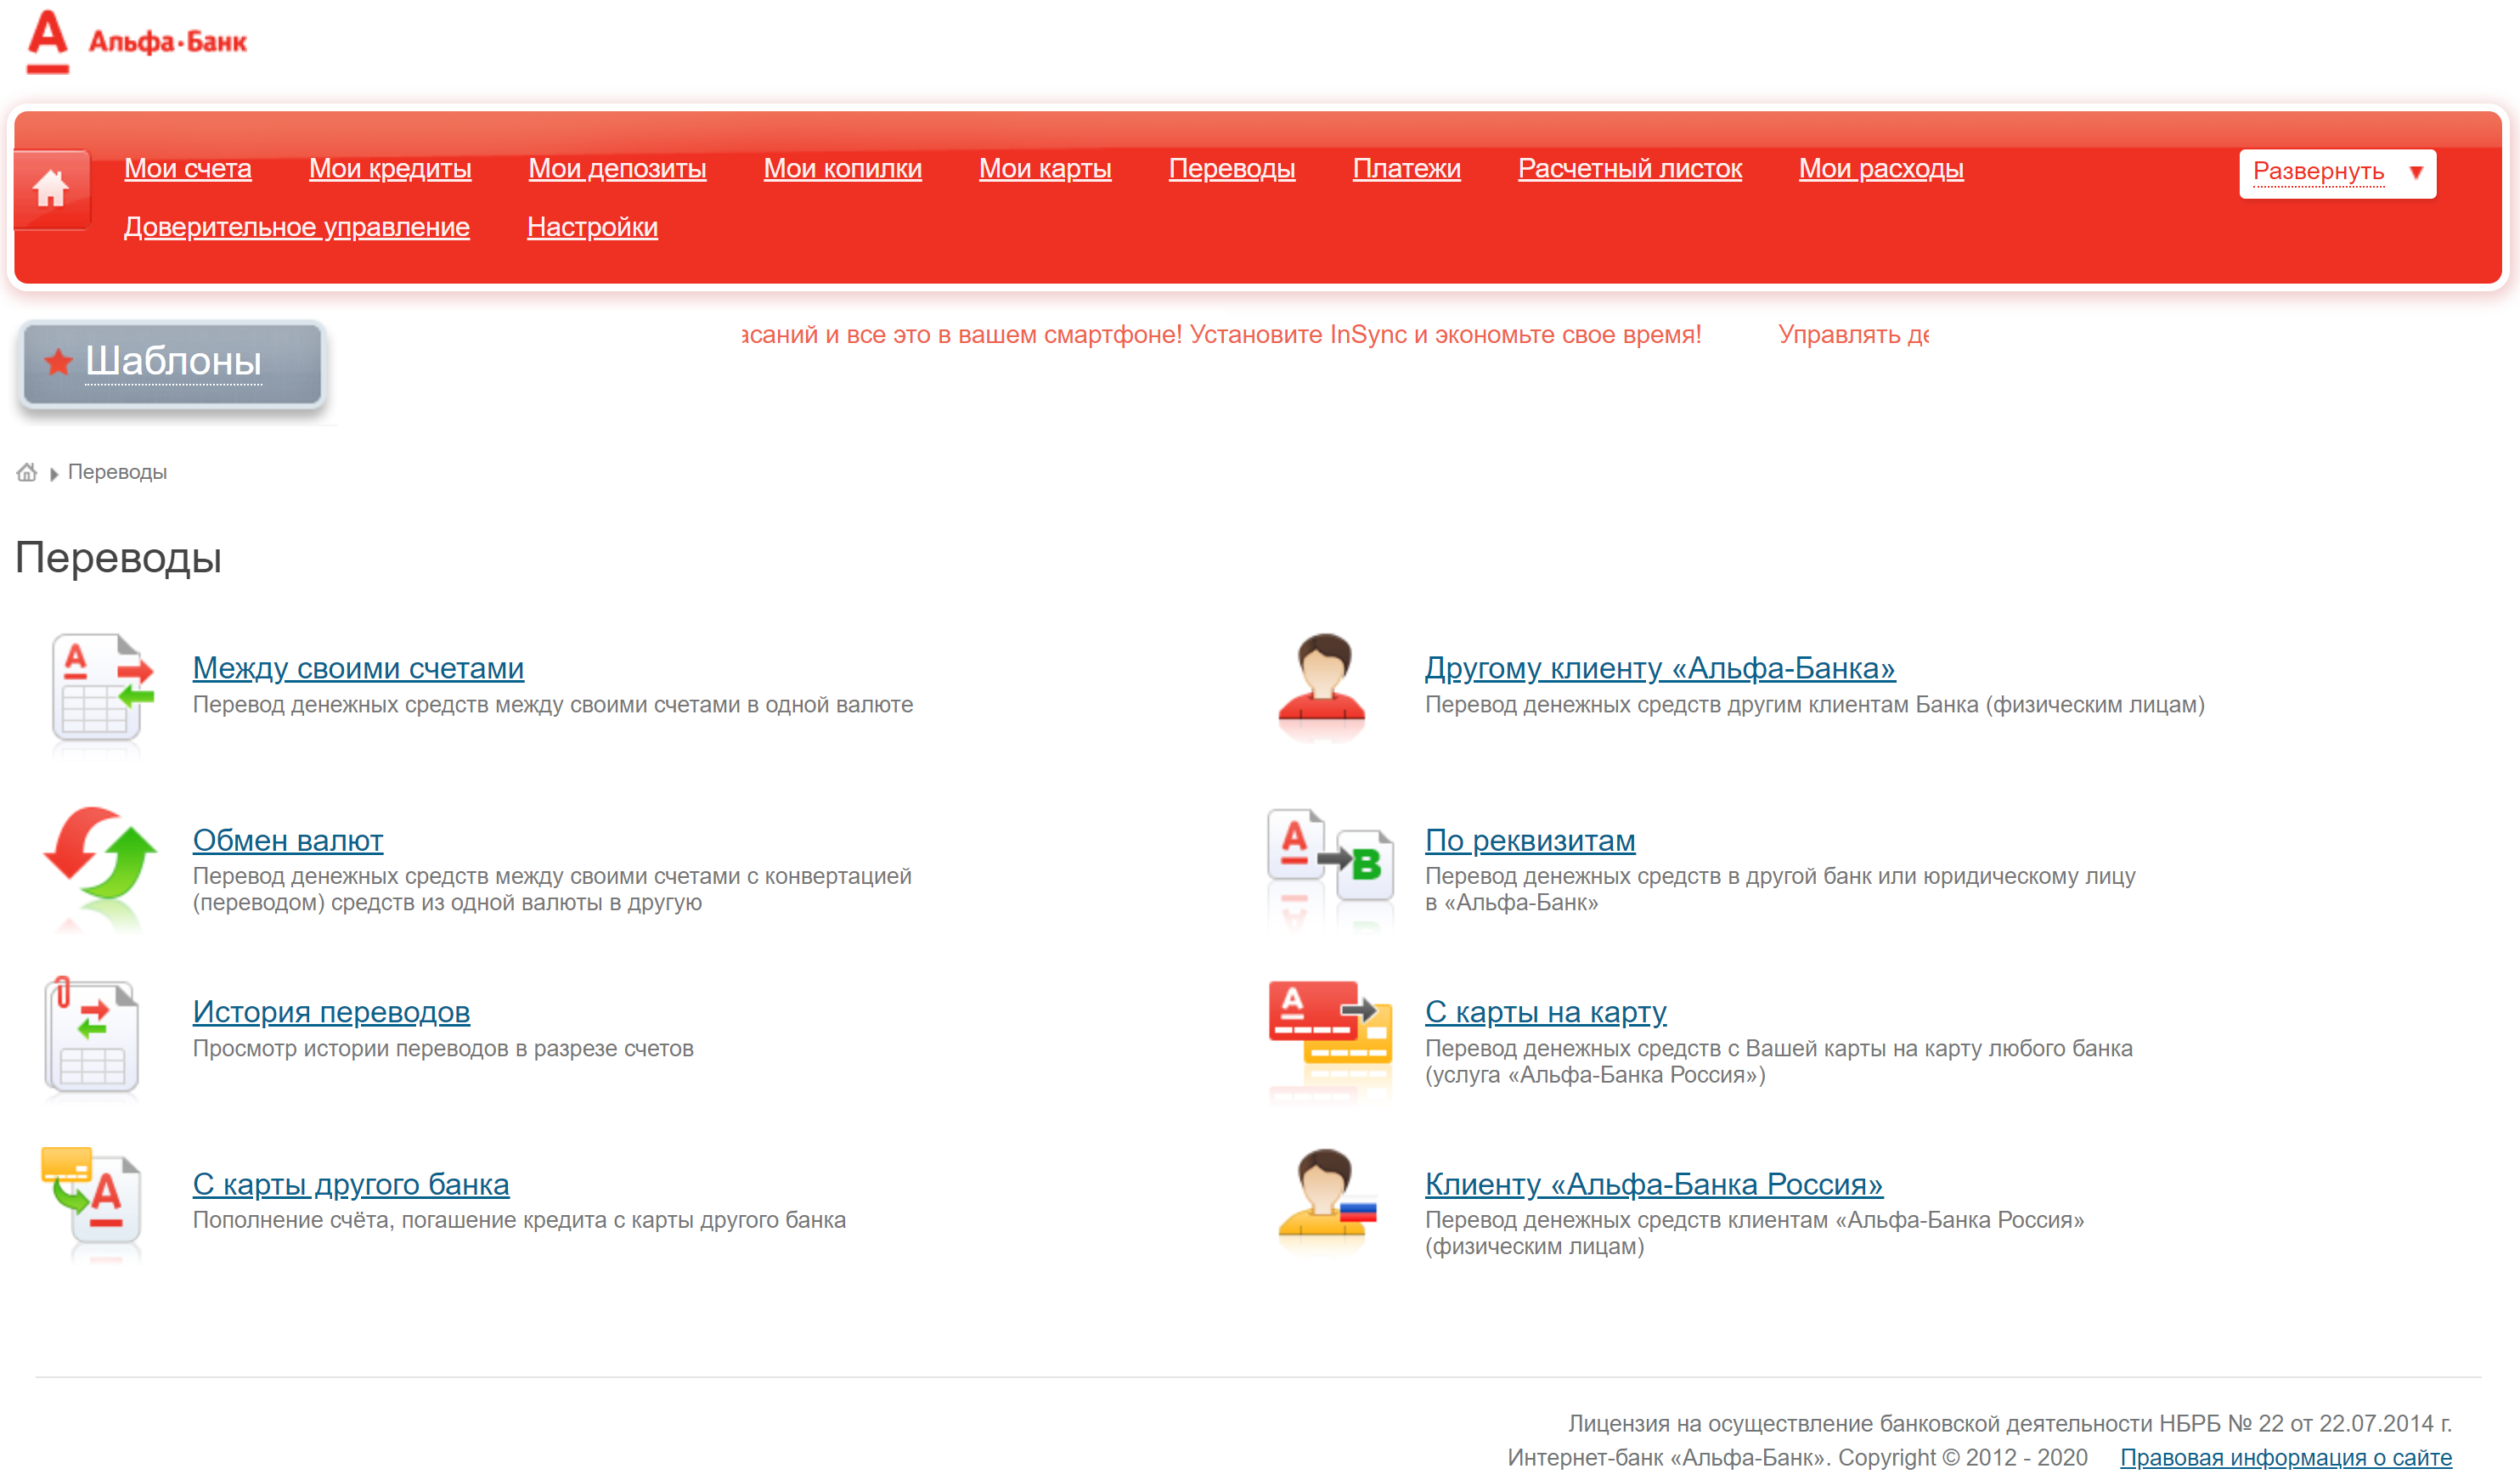Screen dimensions: 2520x1480
Task: Open Мои карты menu item
Action: pyautogui.click(x=1045, y=169)
